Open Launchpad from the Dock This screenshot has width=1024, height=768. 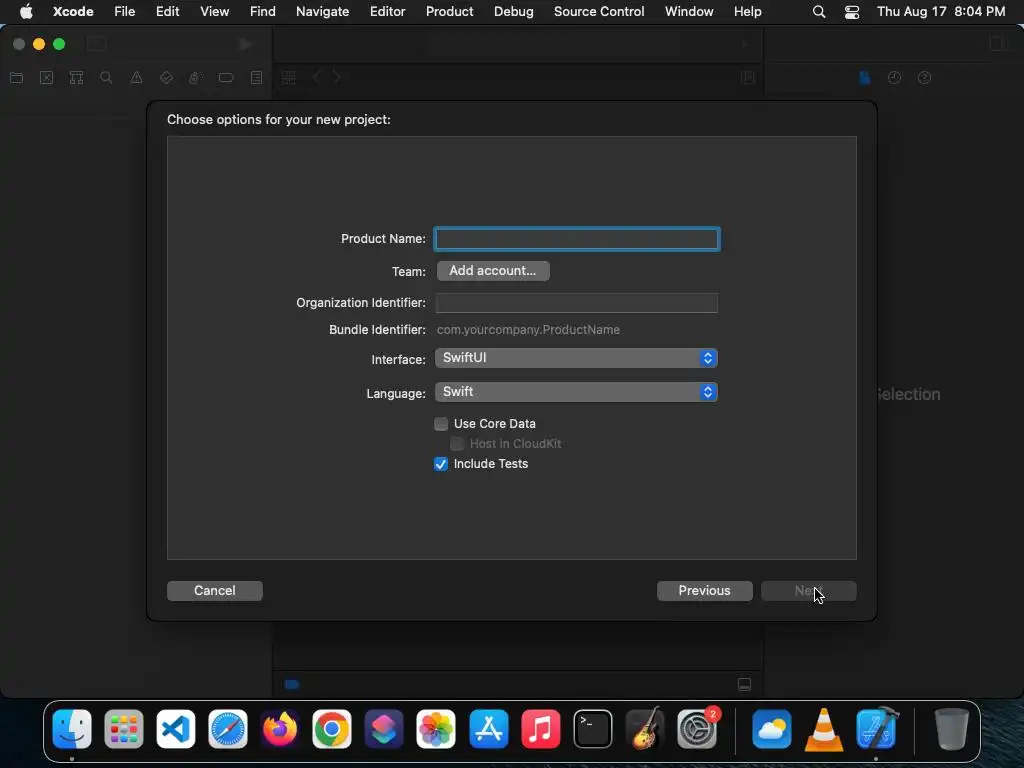pyautogui.click(x=123, y=729)
